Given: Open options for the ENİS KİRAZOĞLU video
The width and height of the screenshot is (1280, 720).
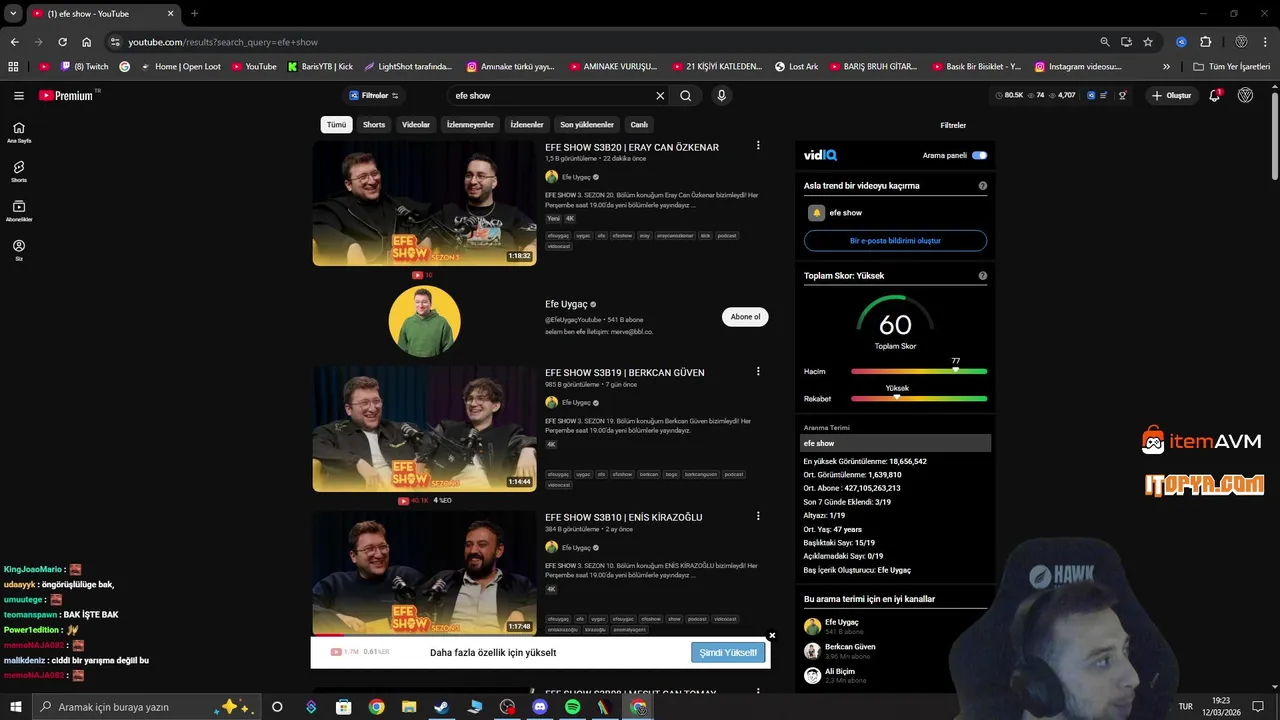Looking at the screenshot, I should point(758,516).
